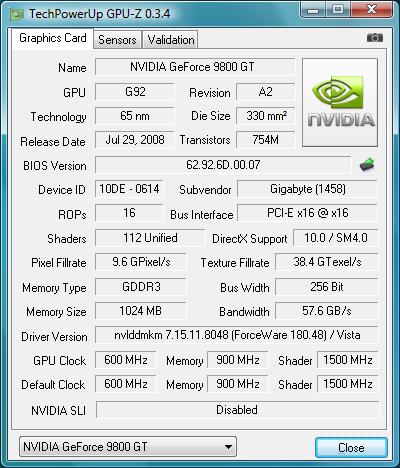
Task: Select the Graphics Card tab
Action: (53, 38)
